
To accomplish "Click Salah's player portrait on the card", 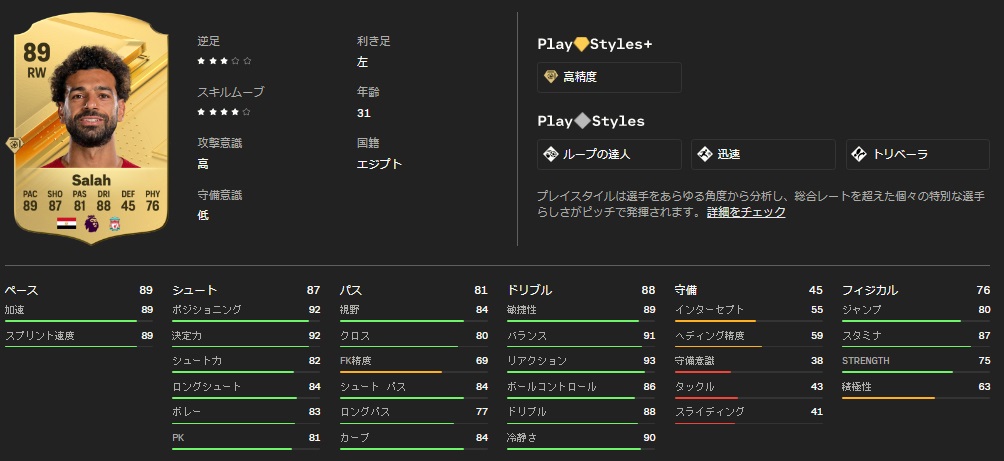I will point(91,110).
